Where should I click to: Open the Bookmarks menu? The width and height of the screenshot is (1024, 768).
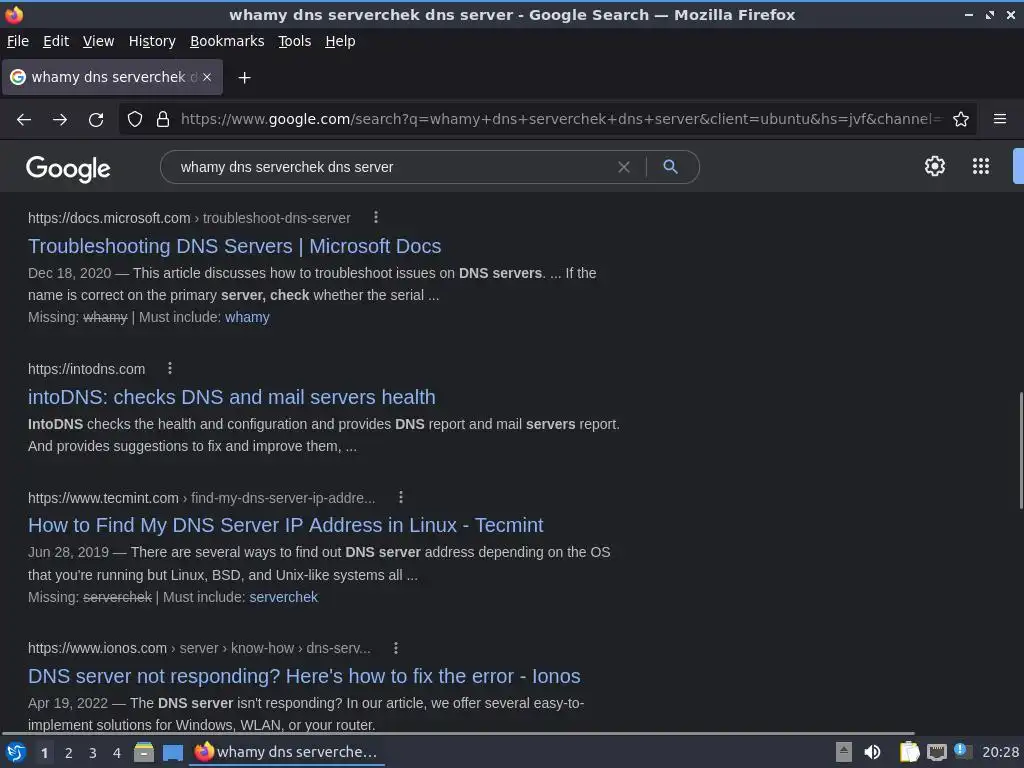[227, 41]
